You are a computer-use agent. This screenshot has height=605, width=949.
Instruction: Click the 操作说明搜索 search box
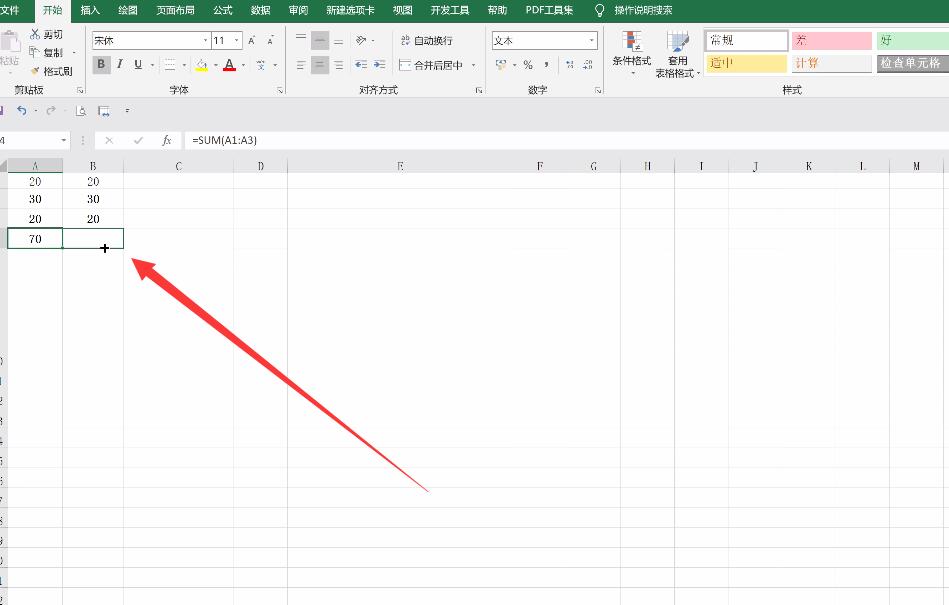tap(643, 10)
